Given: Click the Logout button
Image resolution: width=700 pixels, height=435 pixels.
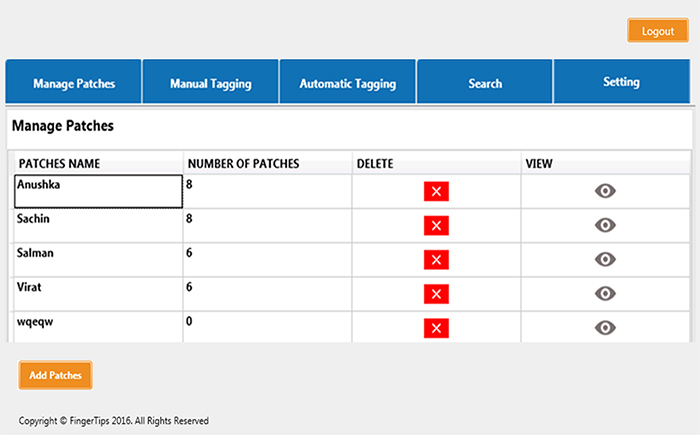Looking at the screenshot, I should point(657,31).
